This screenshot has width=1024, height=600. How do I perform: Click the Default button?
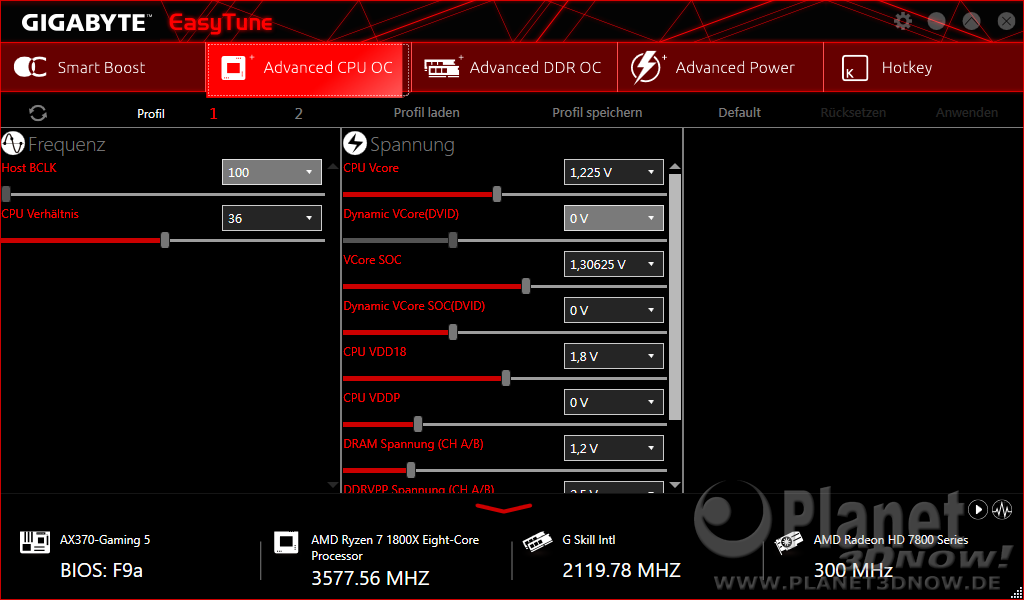point(739,112)
